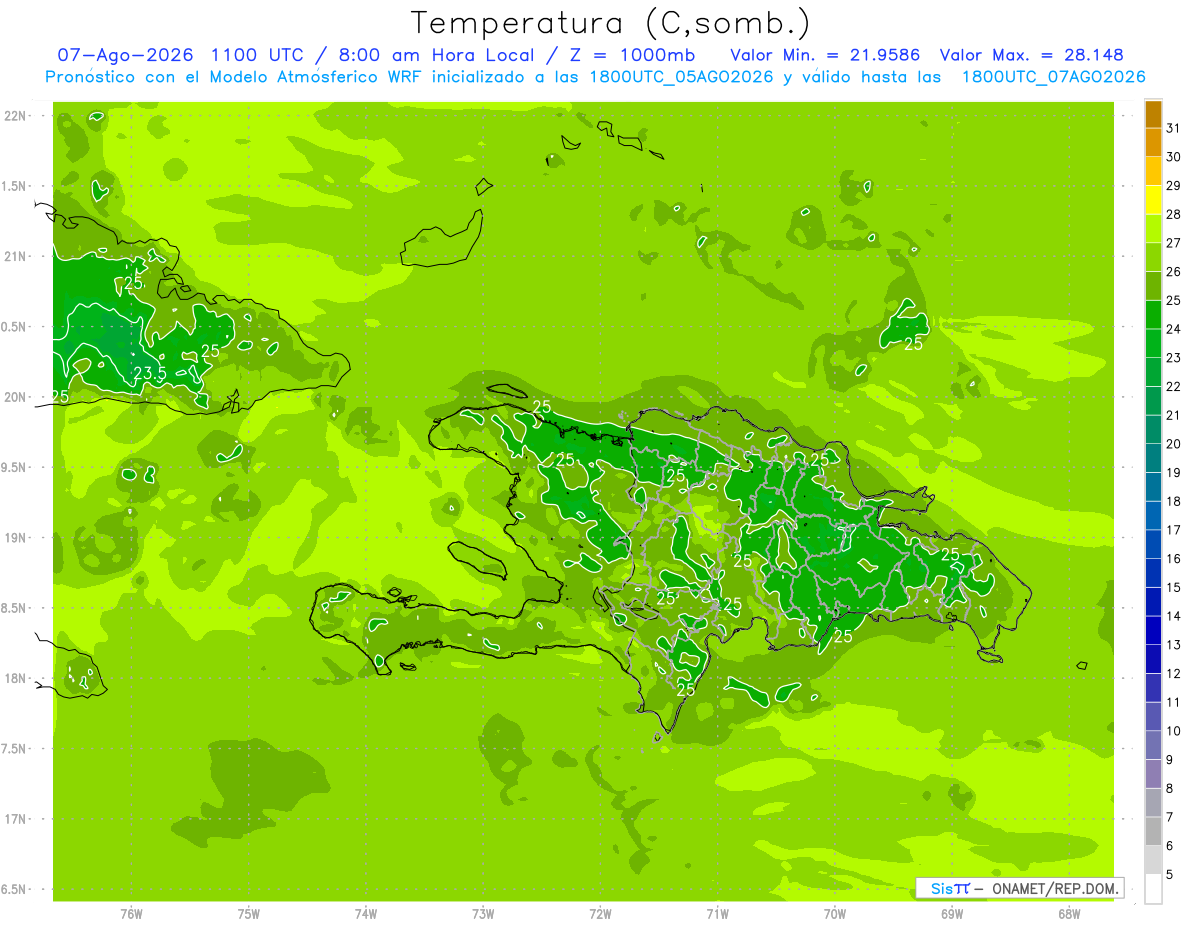Click the "70W" longitude axis label
The image size is (1200, 927).
835,914
